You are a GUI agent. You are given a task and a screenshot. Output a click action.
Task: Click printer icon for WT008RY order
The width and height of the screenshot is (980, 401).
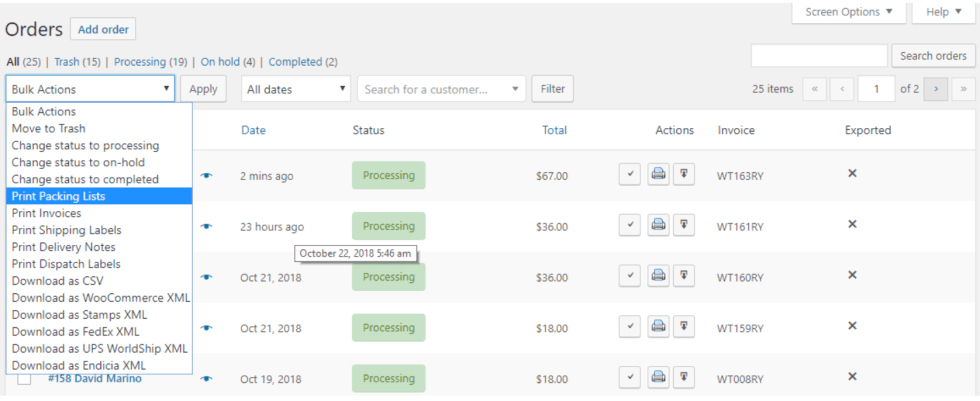click(658, 378)
